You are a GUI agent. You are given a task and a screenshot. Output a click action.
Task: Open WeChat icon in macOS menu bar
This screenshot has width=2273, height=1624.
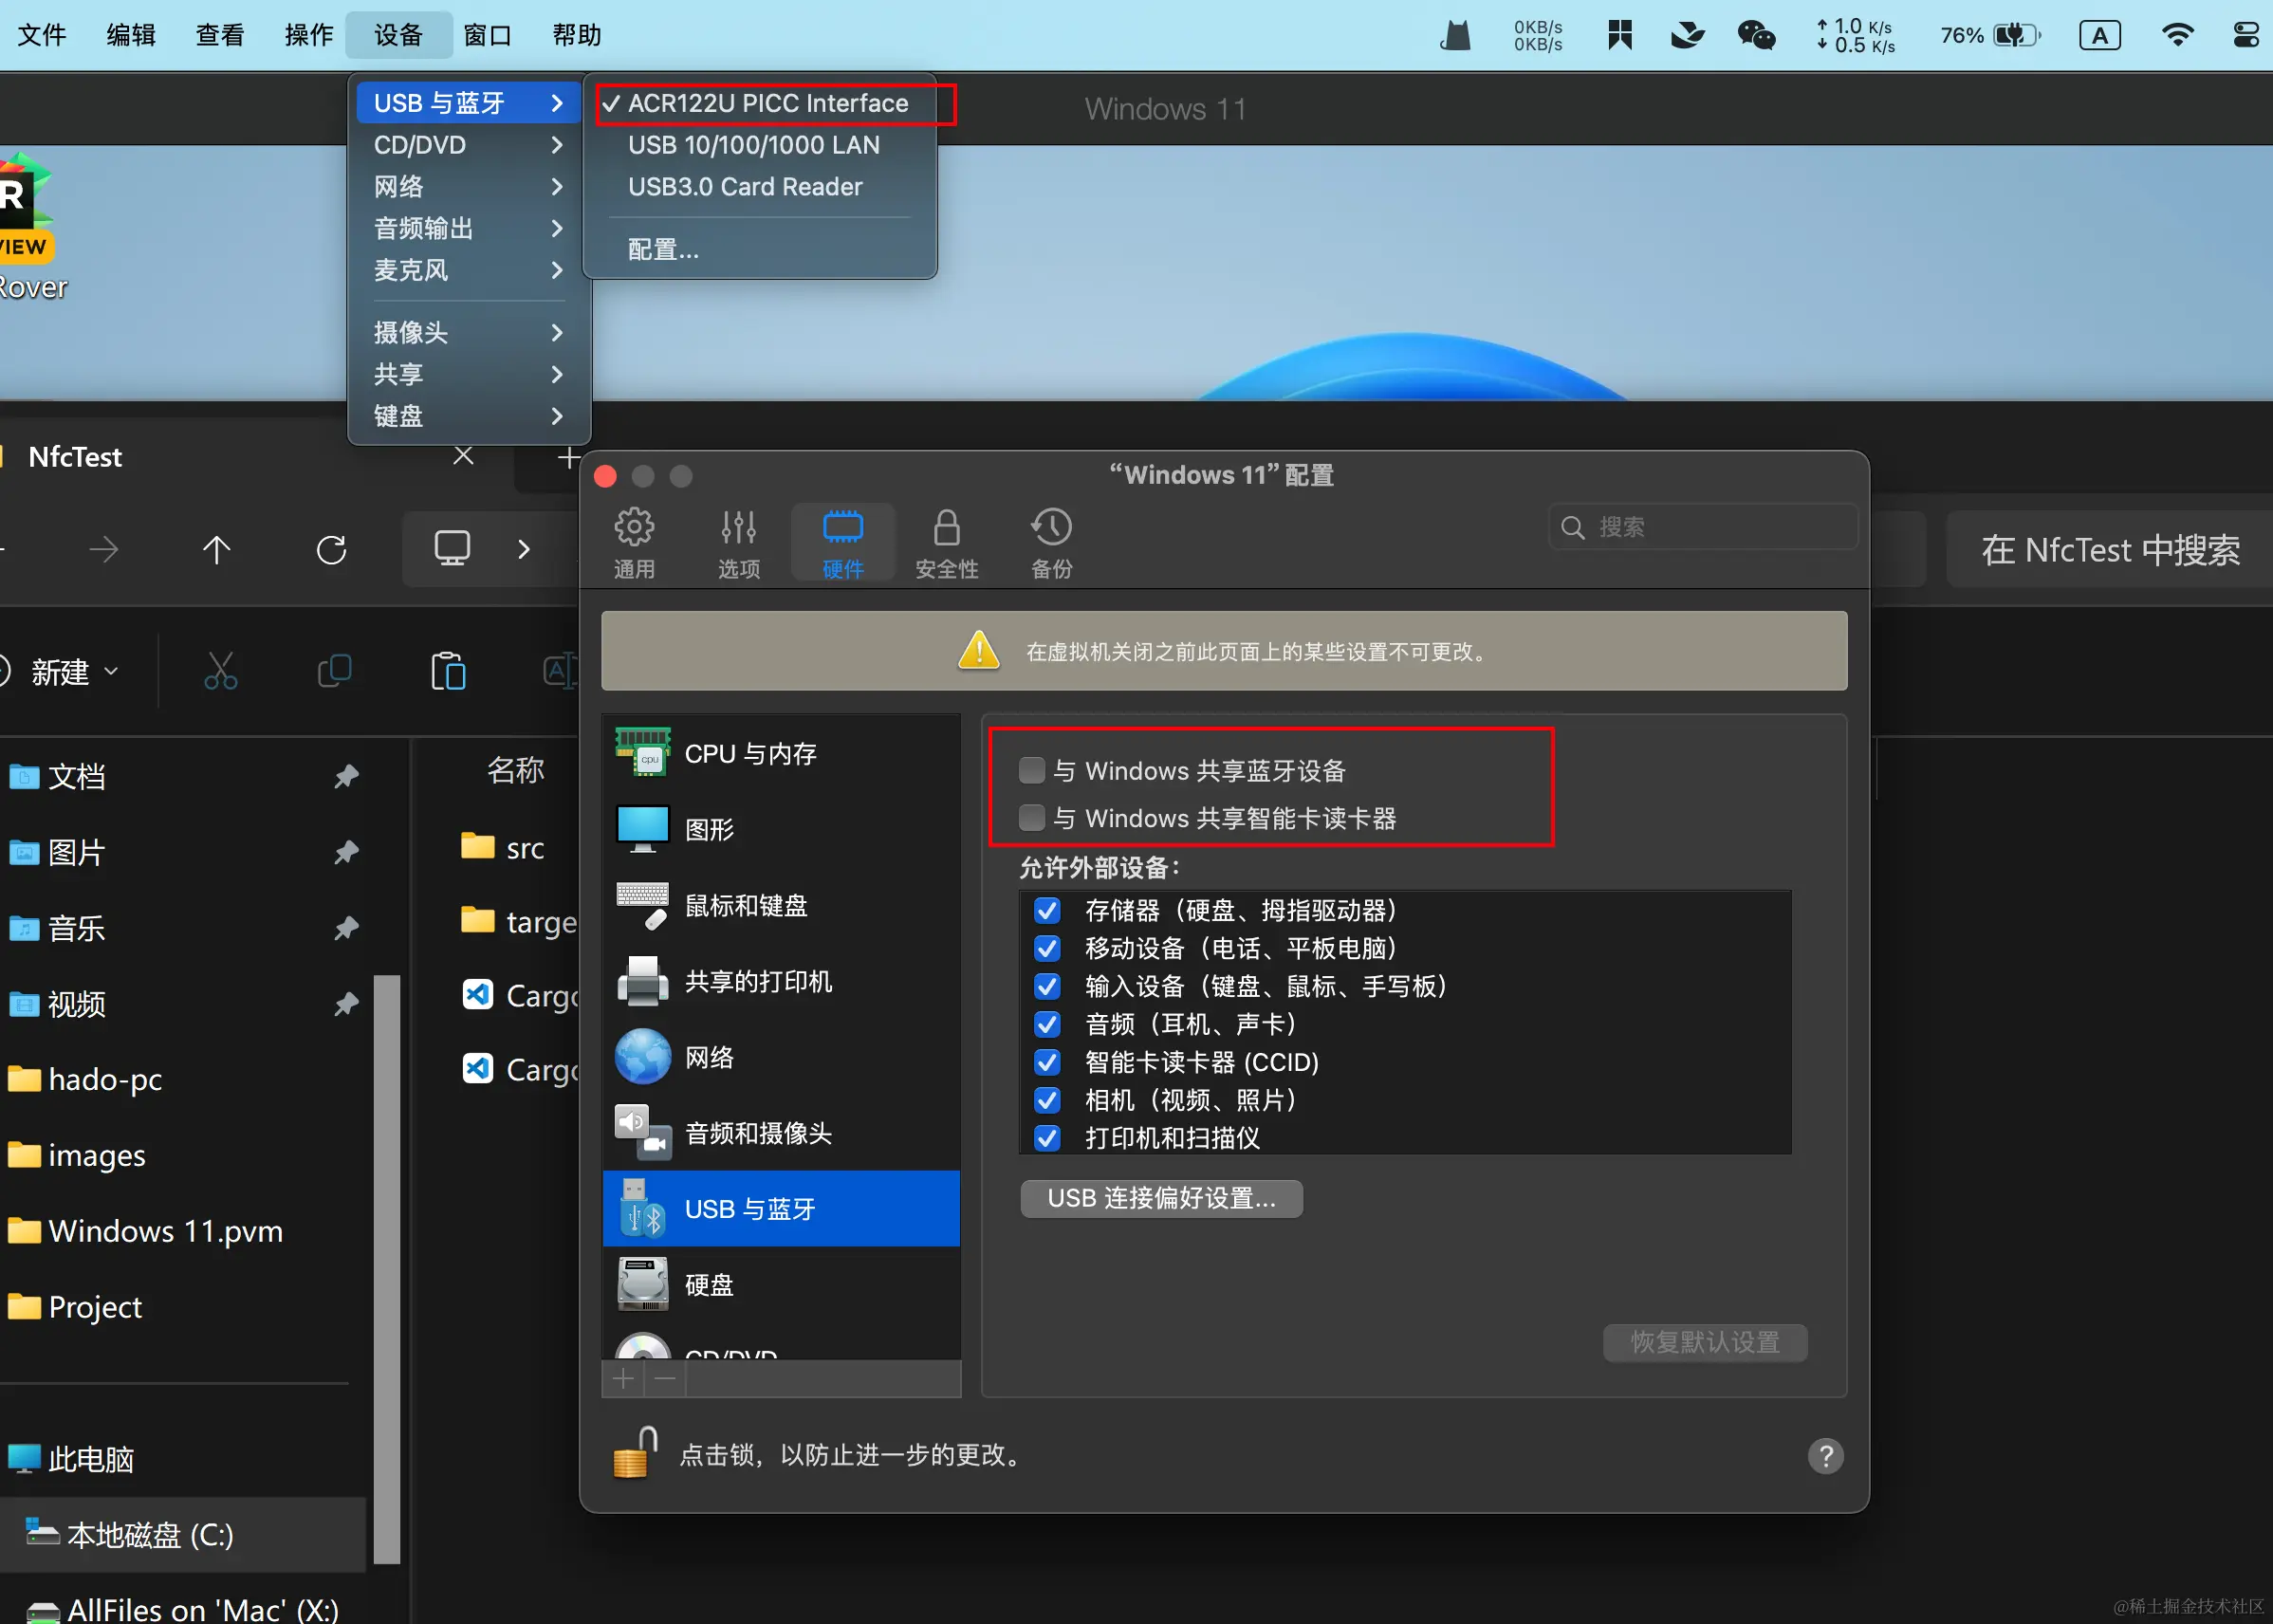(x=1755, y=35)
